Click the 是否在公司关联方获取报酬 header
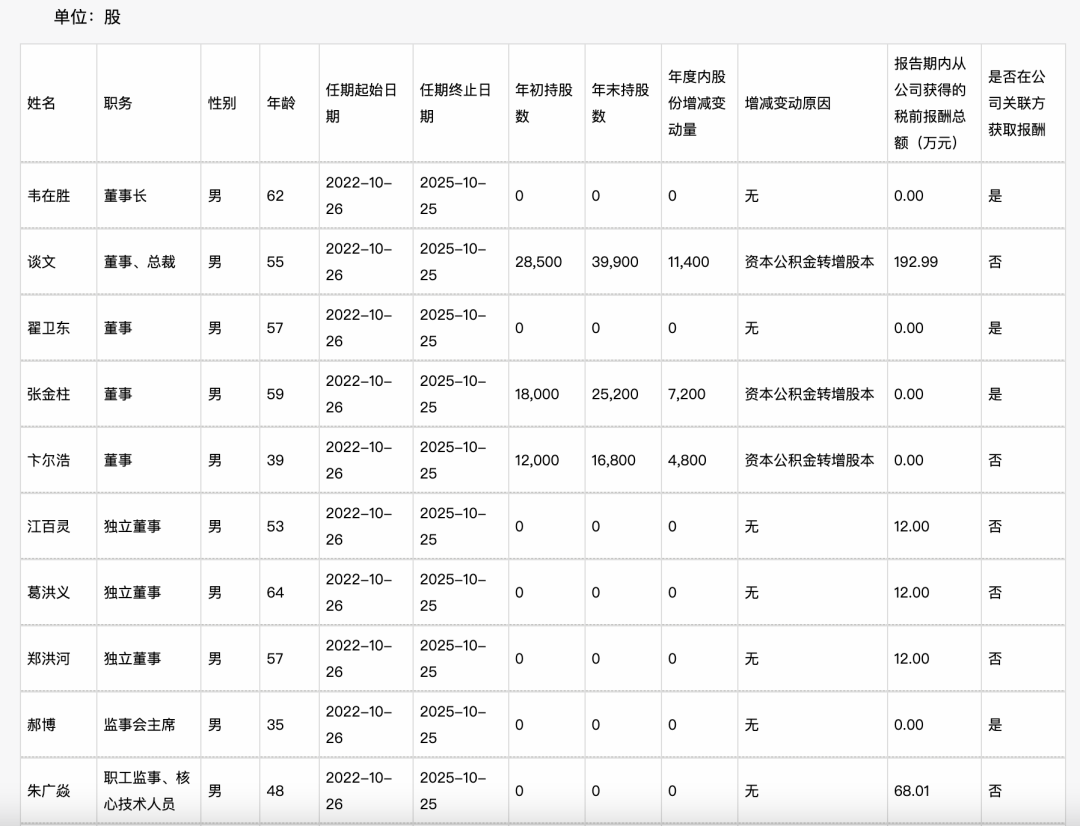 tap(1016, 103)
